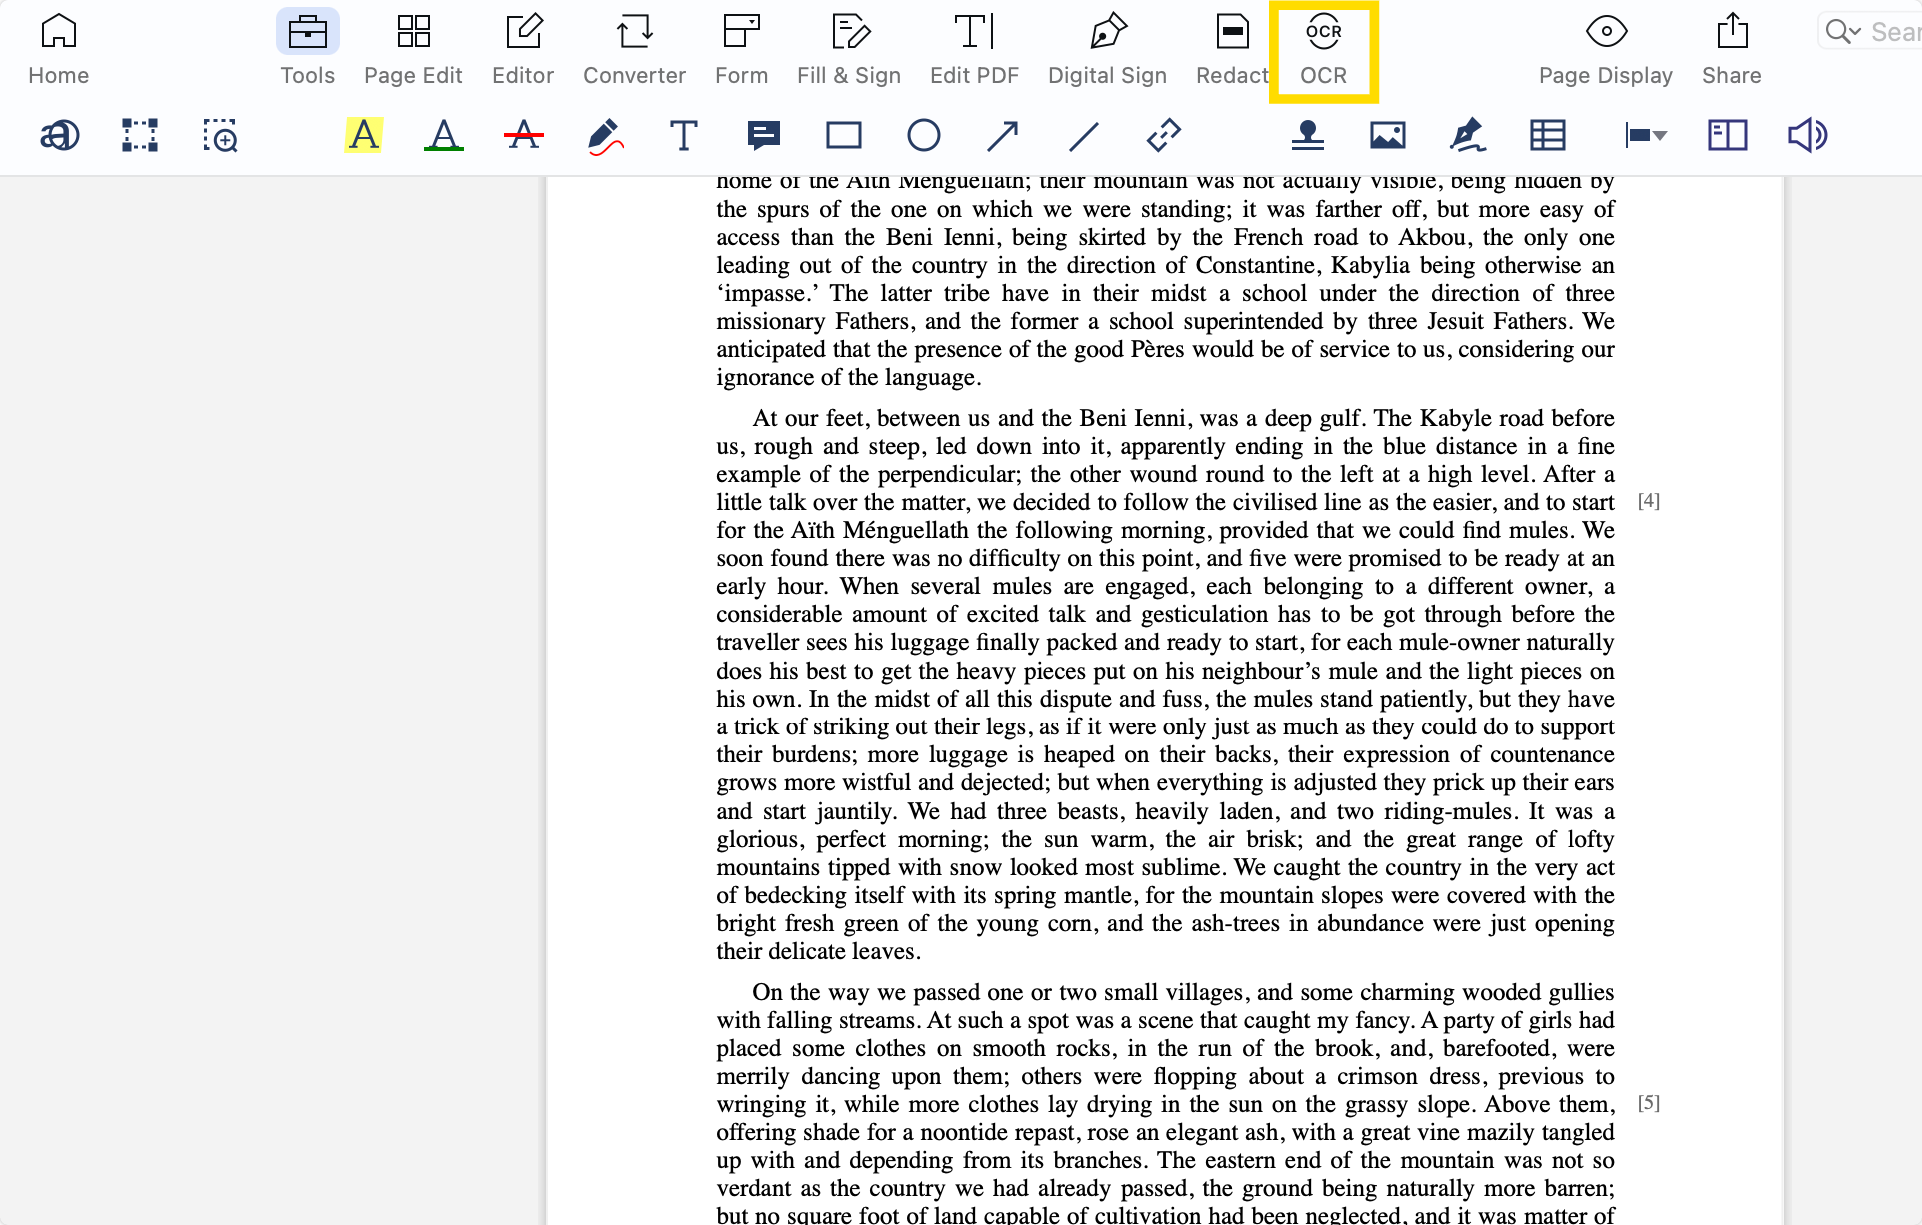Select the Arrow drawing tool

coord(1003,135)
